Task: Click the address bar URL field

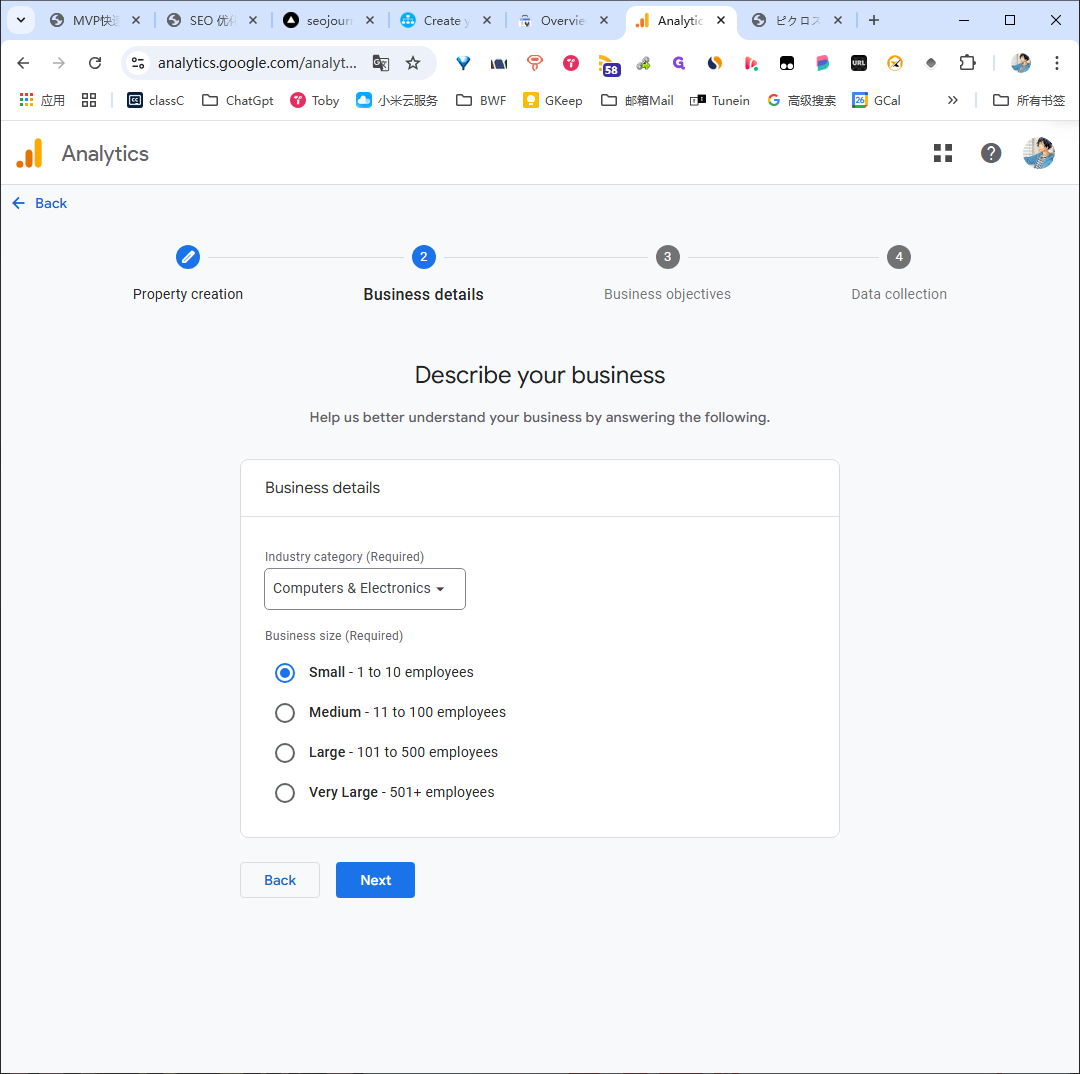Action: click(257, 63)
